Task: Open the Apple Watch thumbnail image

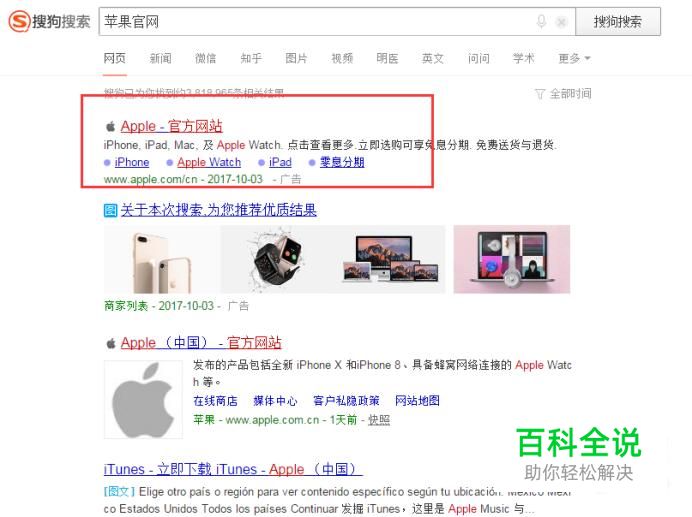Action: coord(278,260)
